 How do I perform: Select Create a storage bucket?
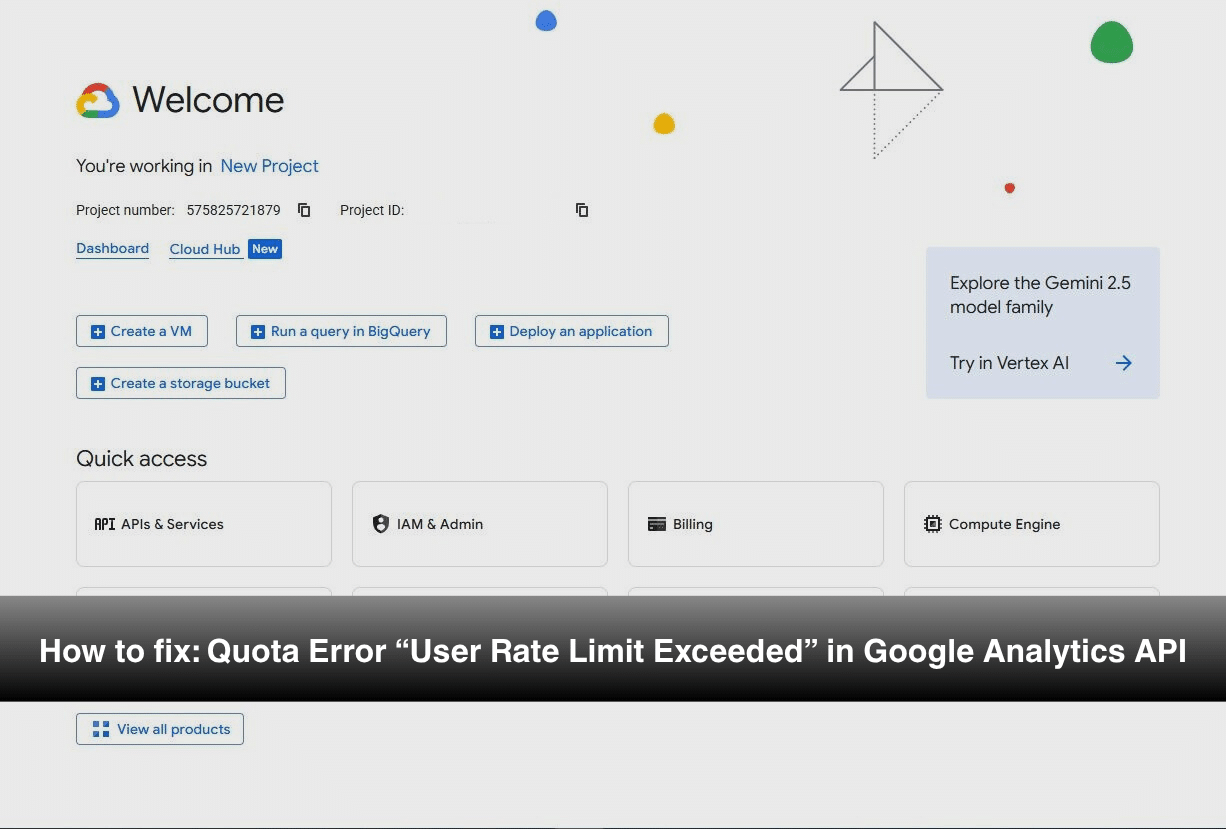coord(181,383)
